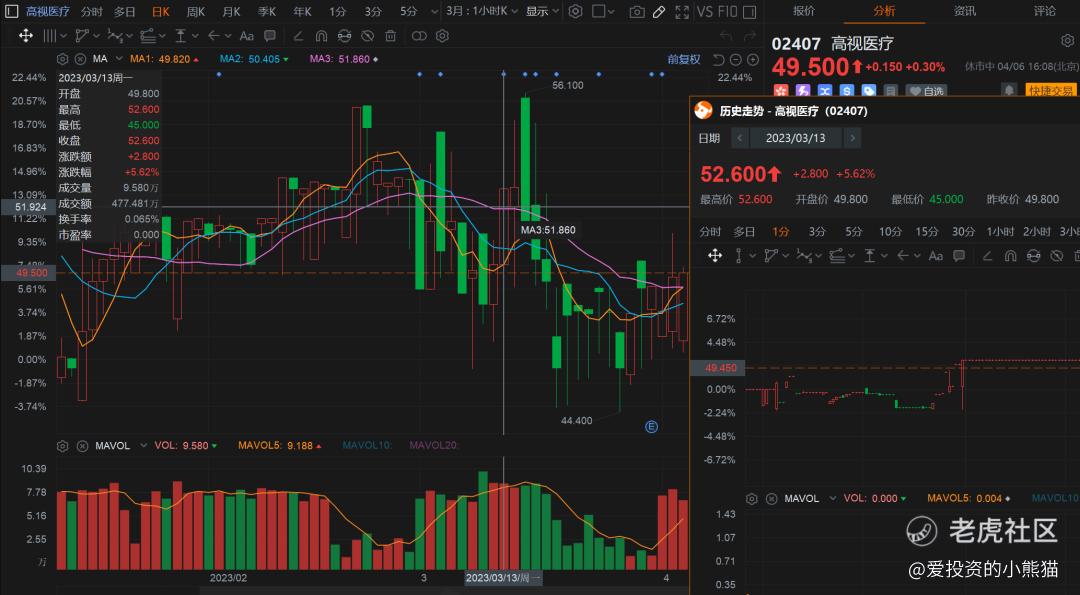Click the 2023/03/13 date field
This screenshot has height=595, width=1080.
click(796, 138)
